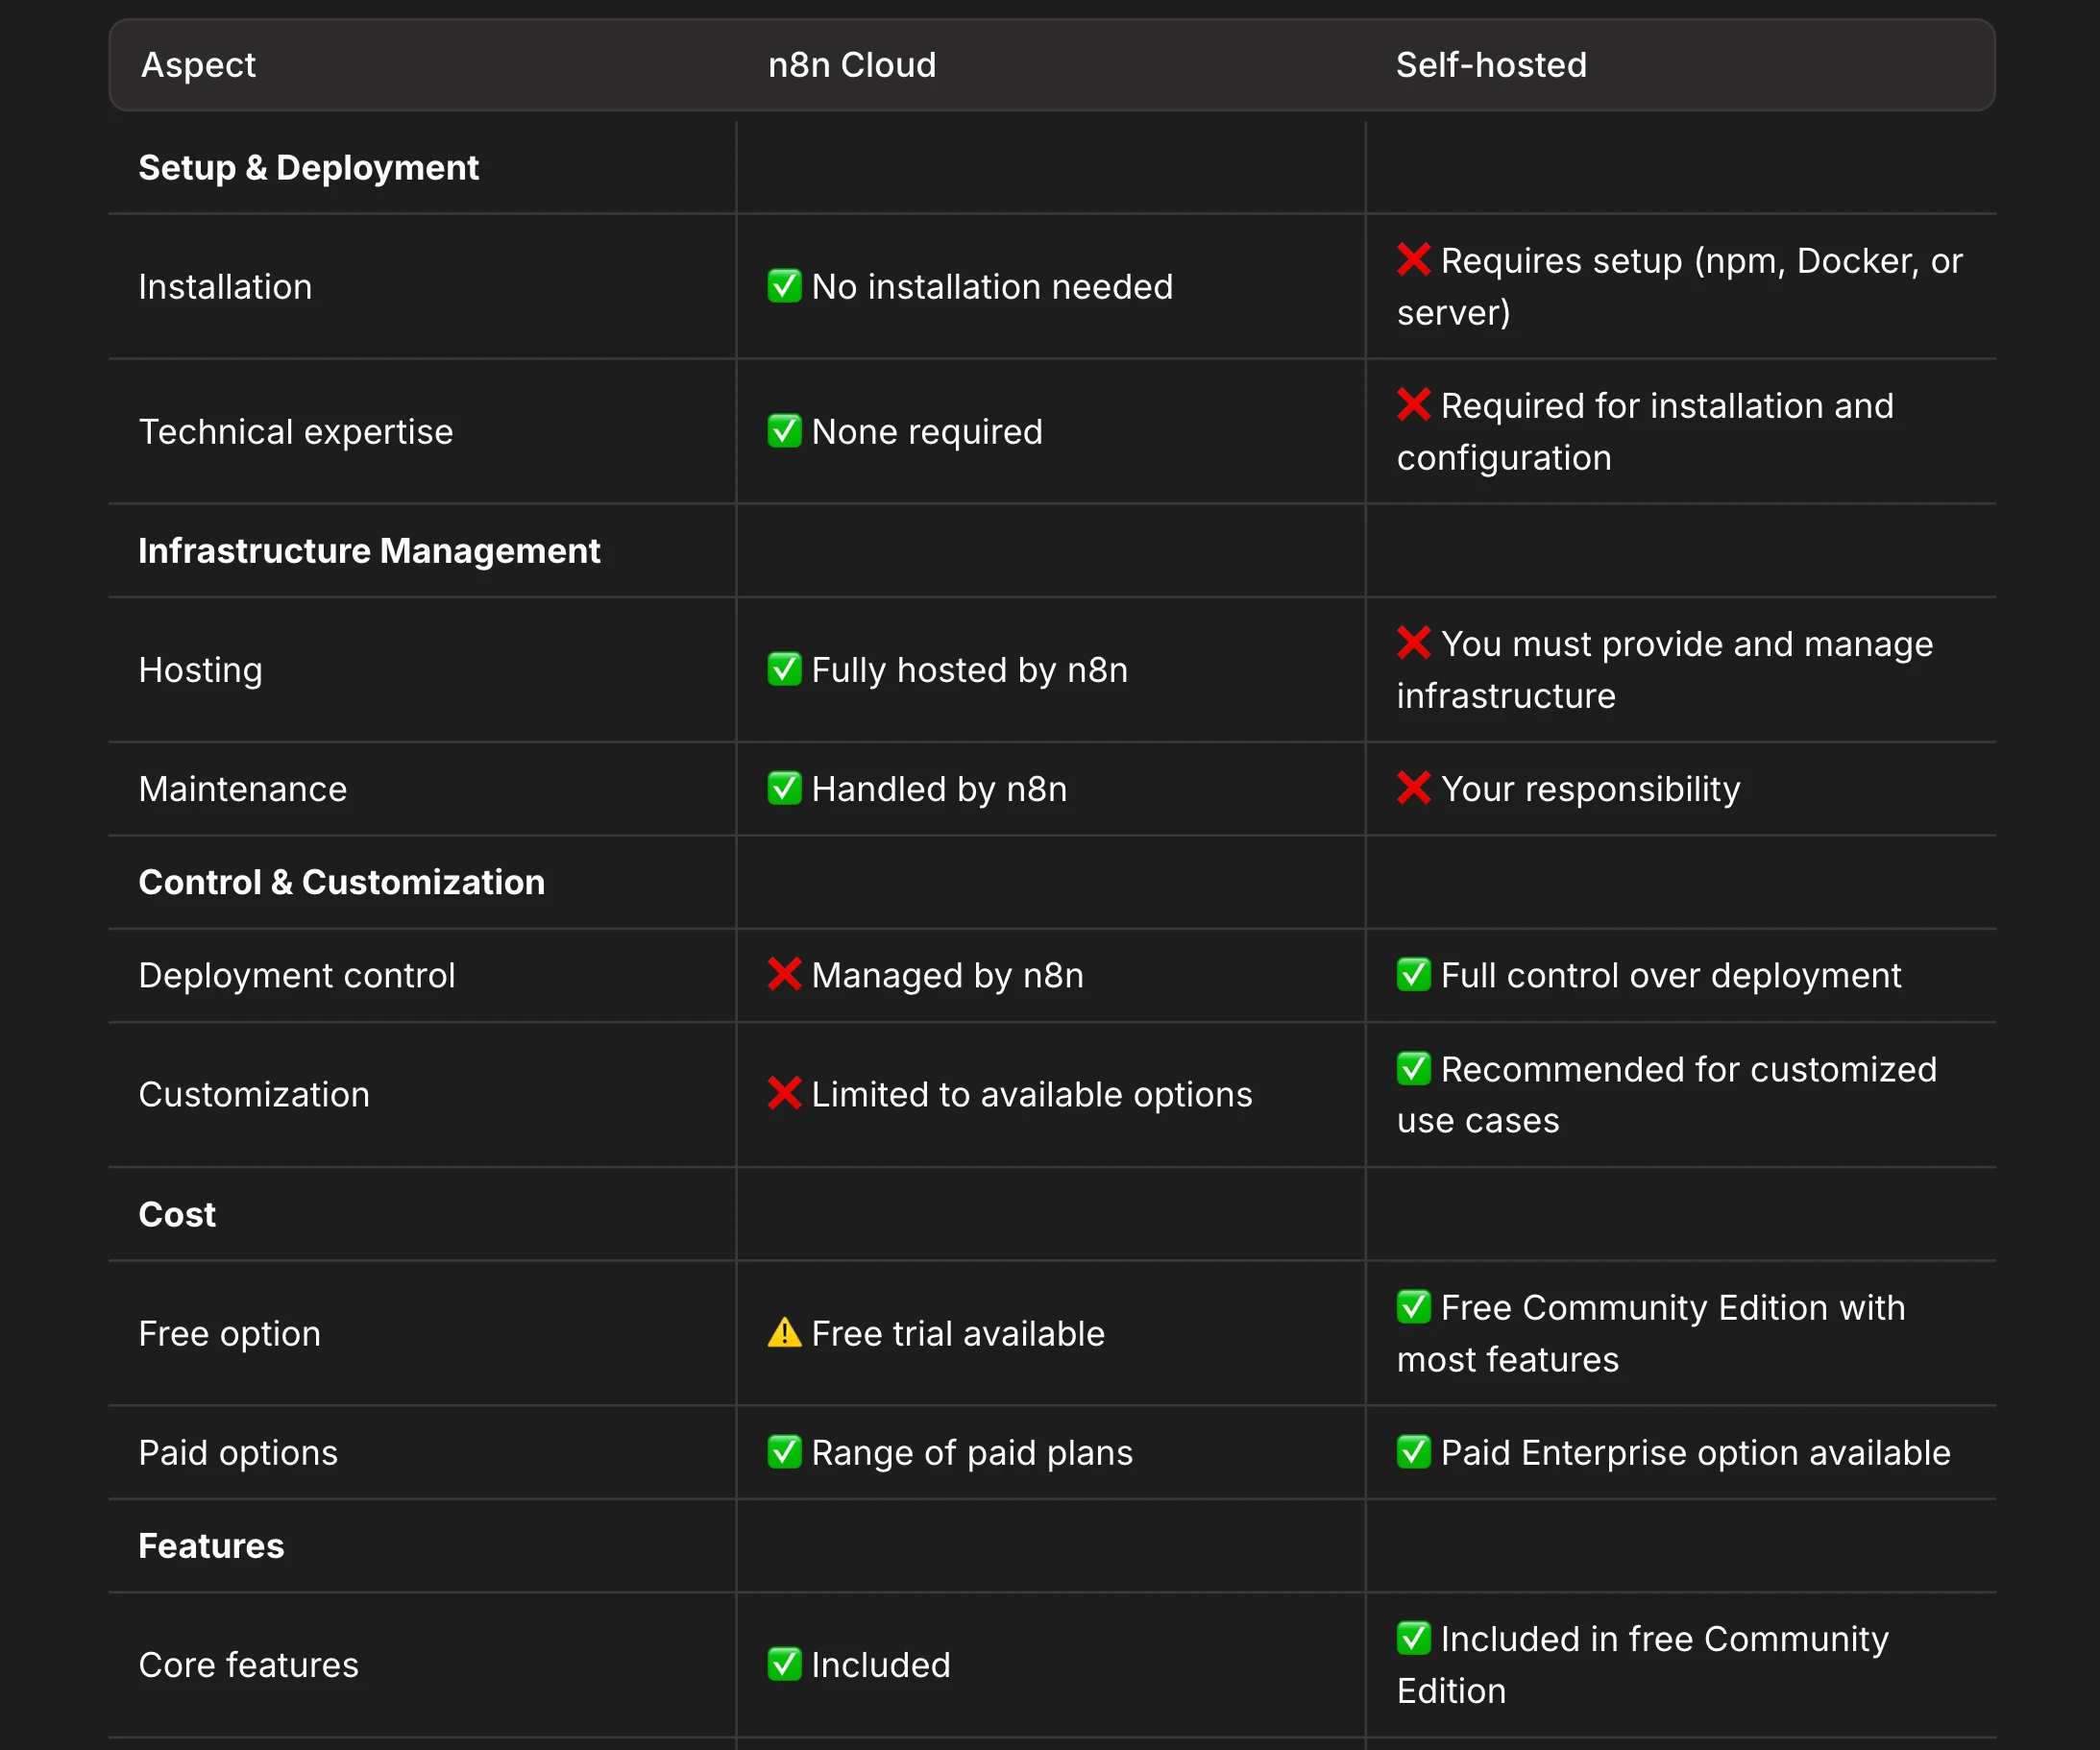Select the "Control & Customization" section heading

pyautogui.click(x=341, y=882)
